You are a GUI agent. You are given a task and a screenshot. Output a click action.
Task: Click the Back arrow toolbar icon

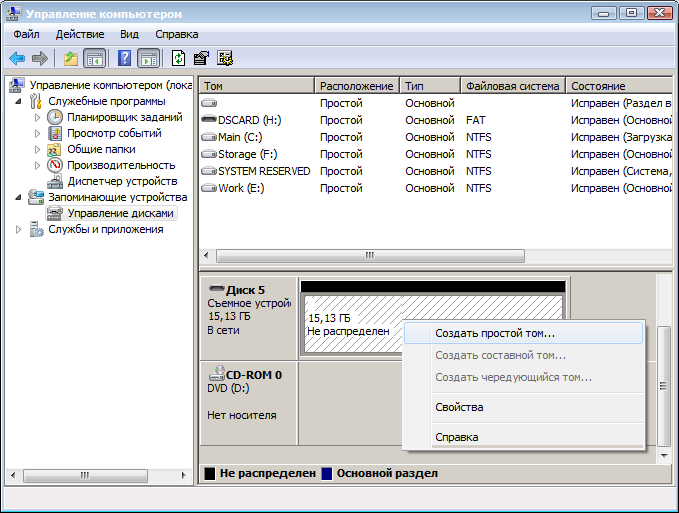17,58
